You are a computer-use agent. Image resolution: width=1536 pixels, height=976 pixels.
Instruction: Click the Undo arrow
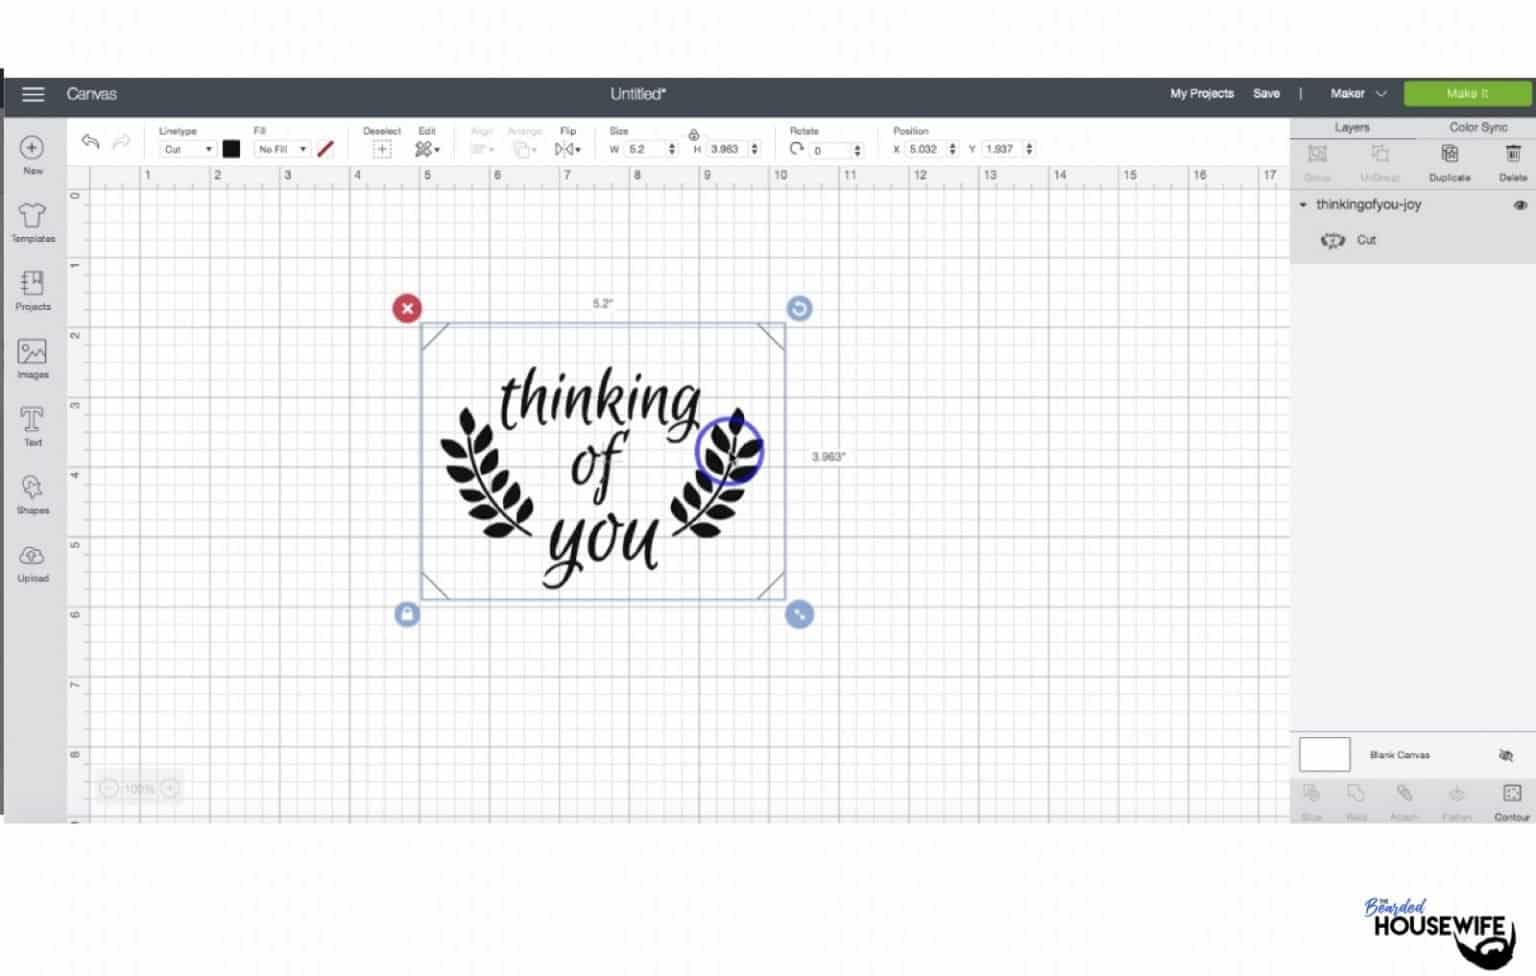pyautogui.click(x=90, y=142)
